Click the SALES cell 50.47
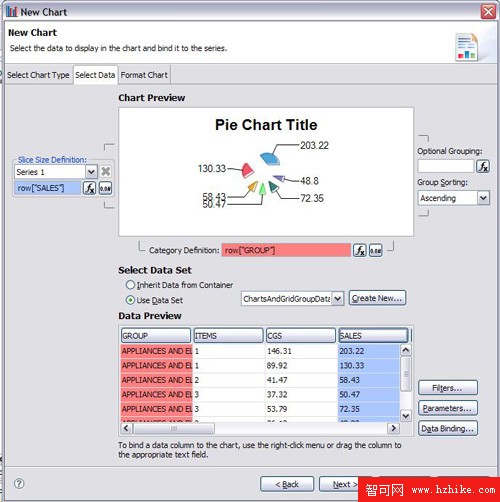The width and height of the screenshot is (500, 502). point(369,395)
